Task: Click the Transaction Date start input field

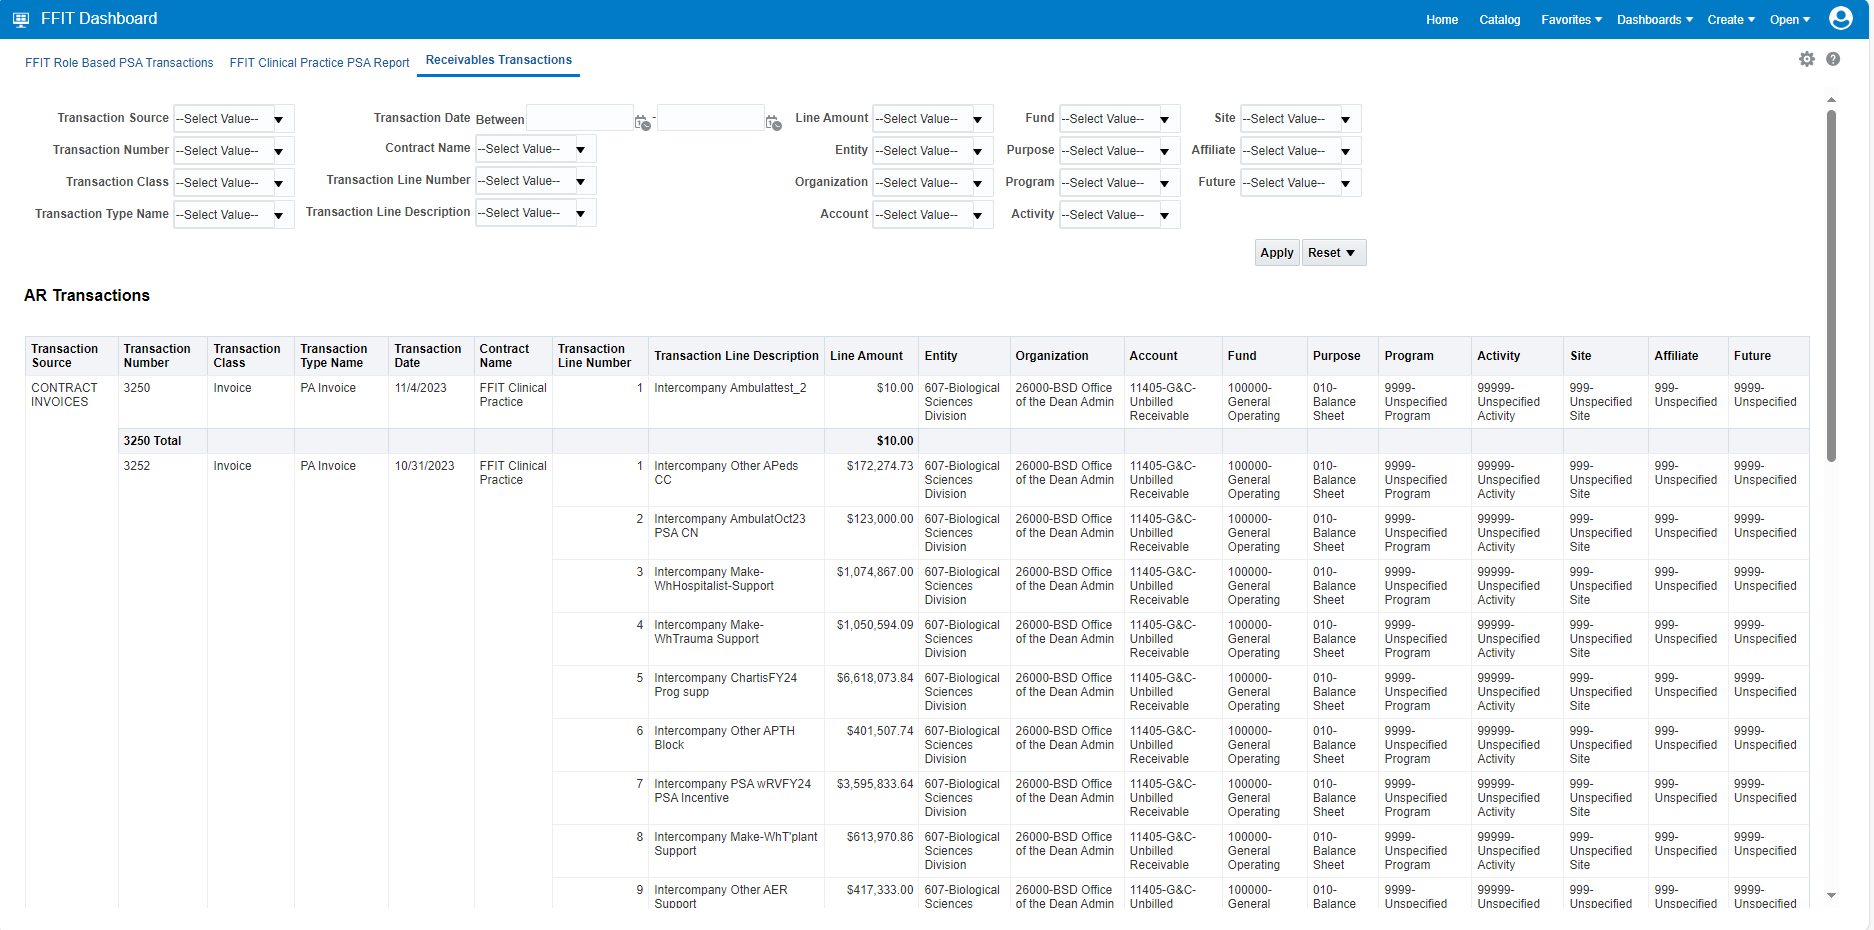Action: coord(580,118)
